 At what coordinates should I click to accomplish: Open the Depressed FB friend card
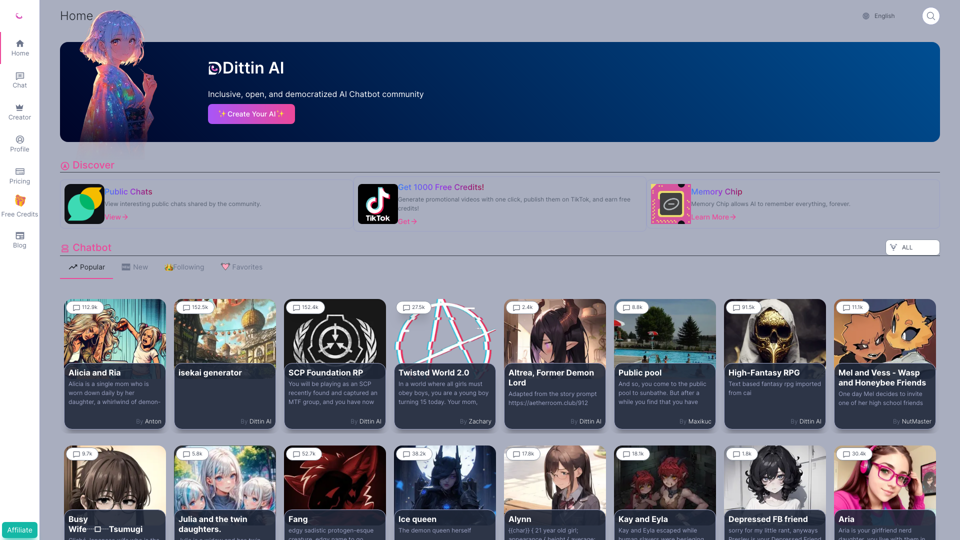tap(775, 492)
